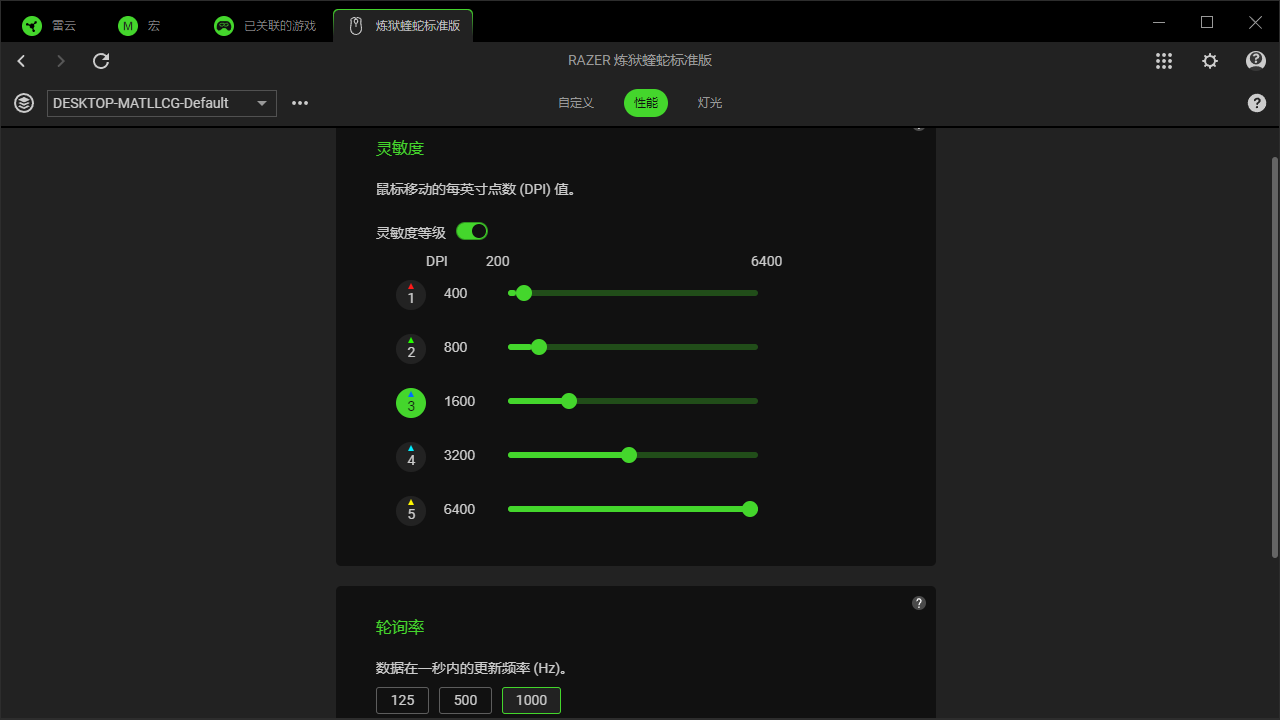The height and width of the screenshot is (720, 1280).
Task: Maximize the Razer Synapse window
Action: [1207, 22]
